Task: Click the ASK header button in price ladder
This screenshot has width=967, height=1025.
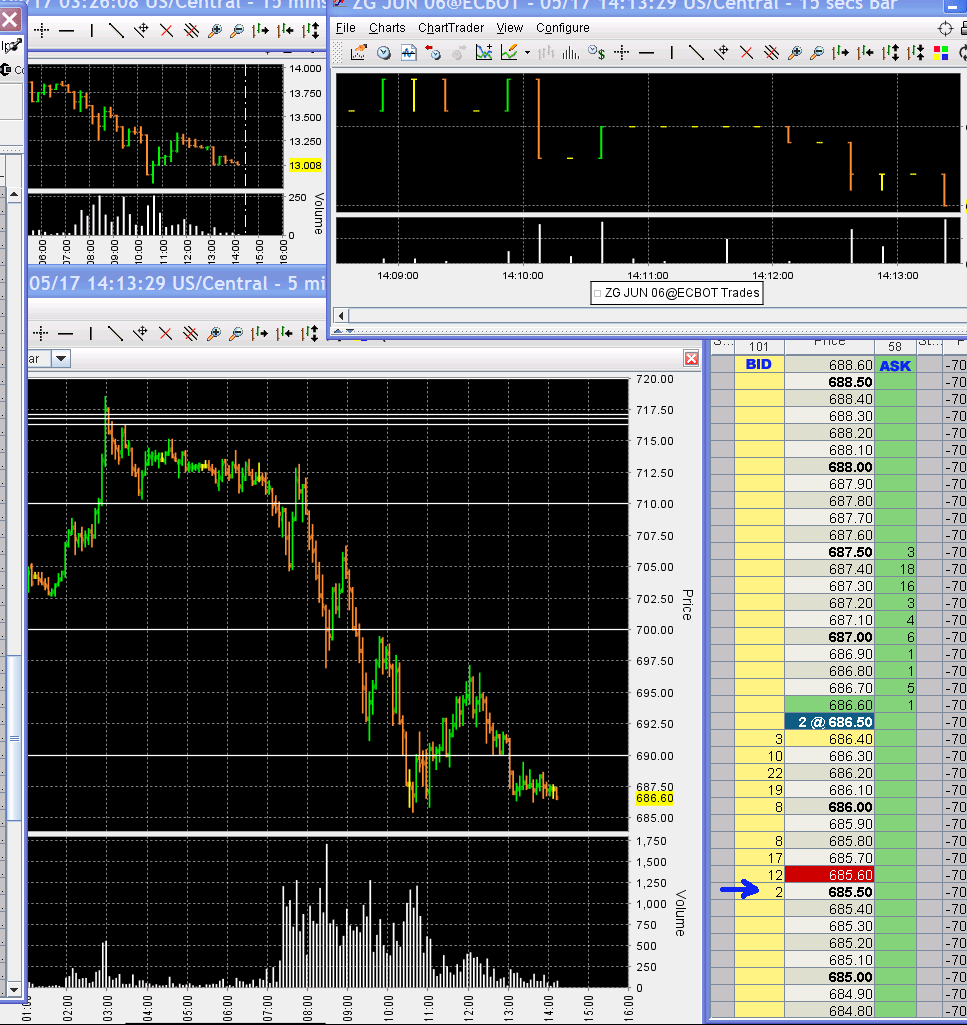Action: tap(895, 365)
